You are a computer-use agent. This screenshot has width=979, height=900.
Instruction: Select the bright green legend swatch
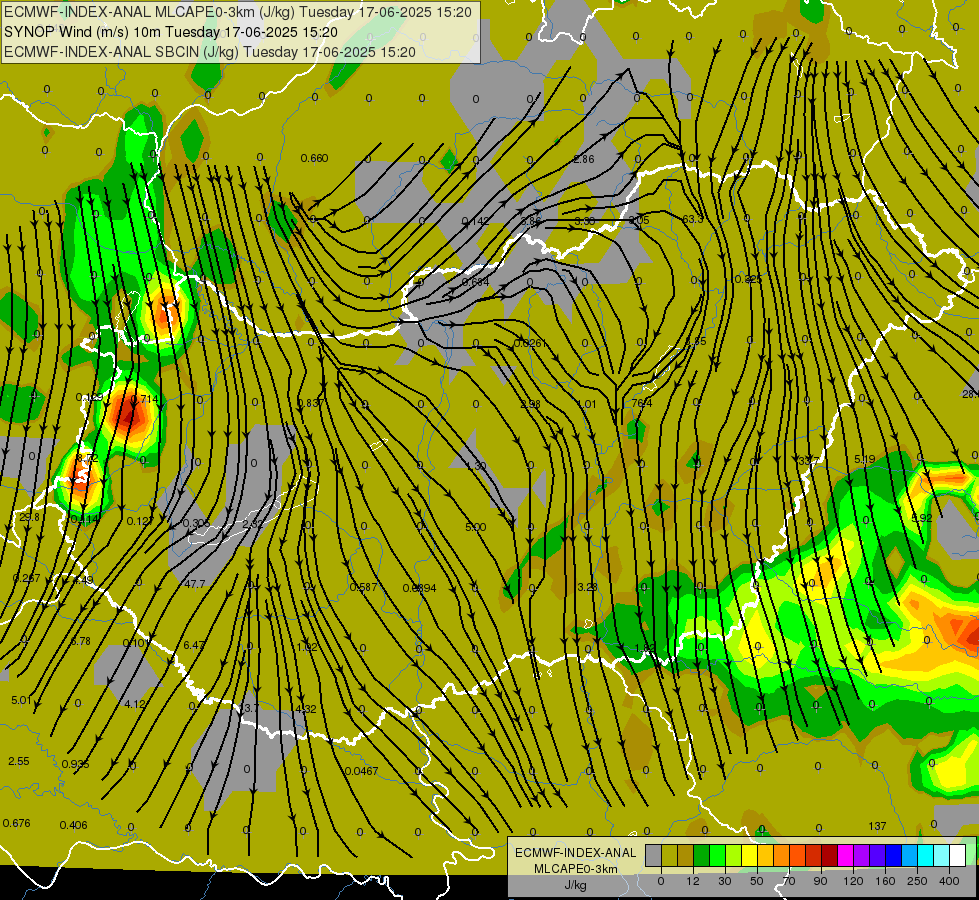pyautogui.click(x=718, y=856)
